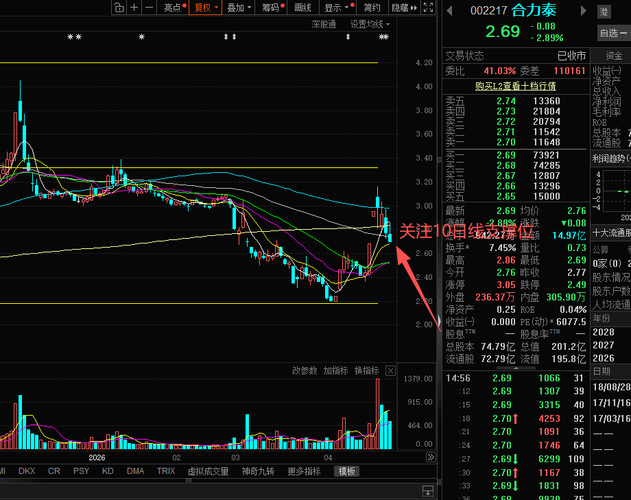This screenshot has width=631, height=500.
Task: Click 加指标 to add indicator
Action: click(335, 371)
